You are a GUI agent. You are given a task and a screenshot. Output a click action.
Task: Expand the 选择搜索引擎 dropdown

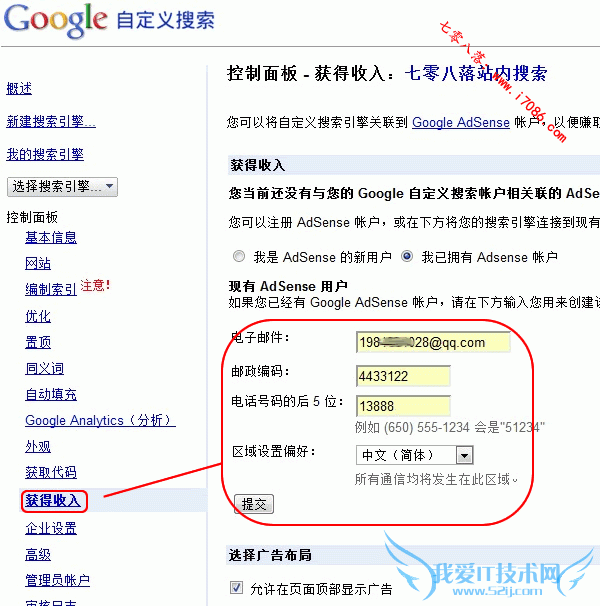62,187
